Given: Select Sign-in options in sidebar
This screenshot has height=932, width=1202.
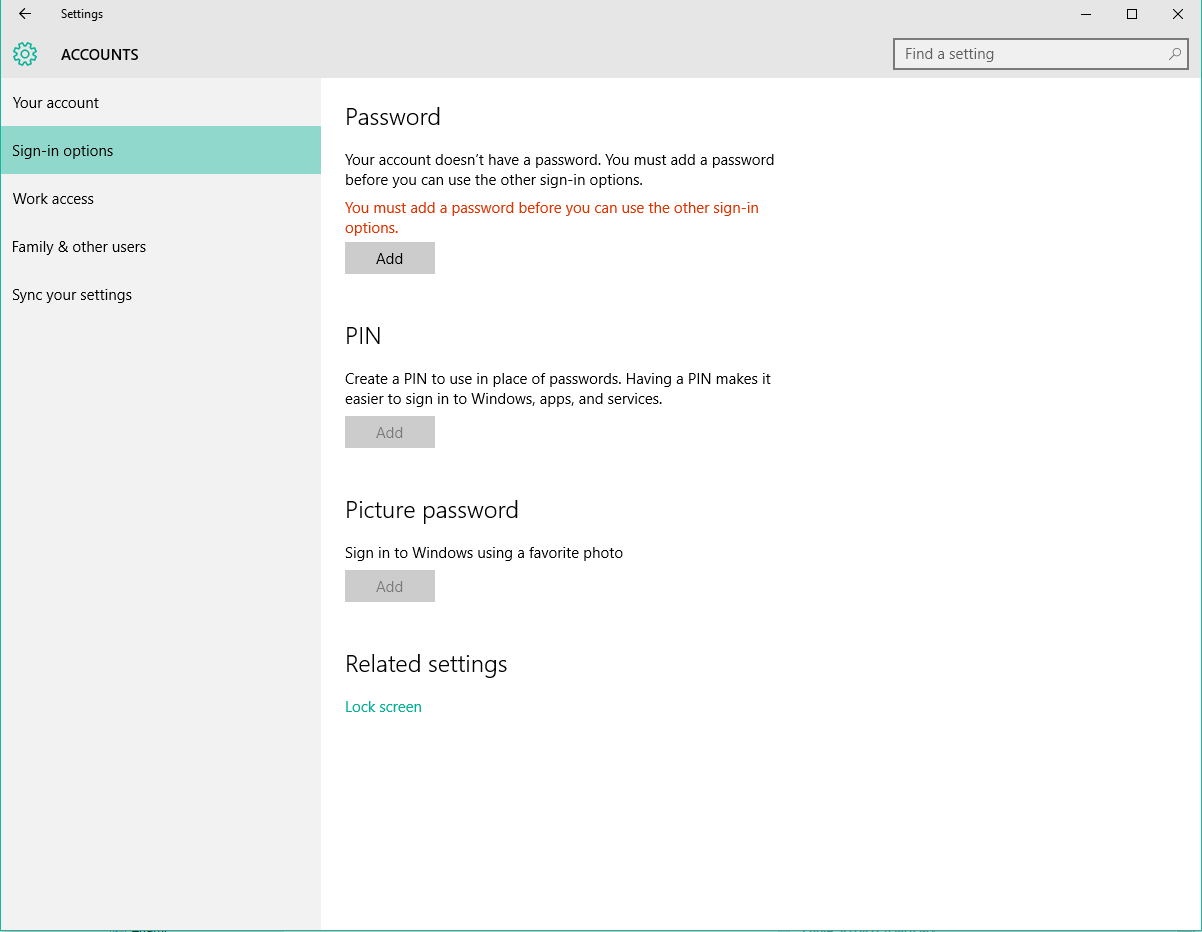Looking at the screenshot, I should point(161,150).
